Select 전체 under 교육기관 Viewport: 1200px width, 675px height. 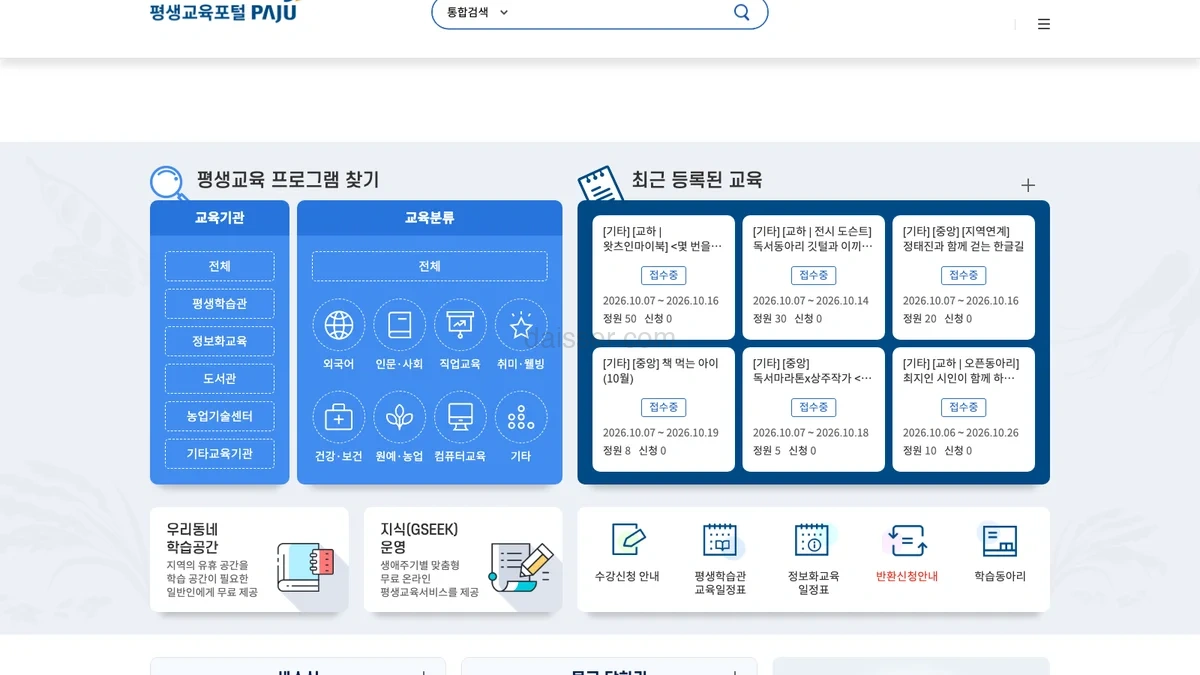(220, 266)
